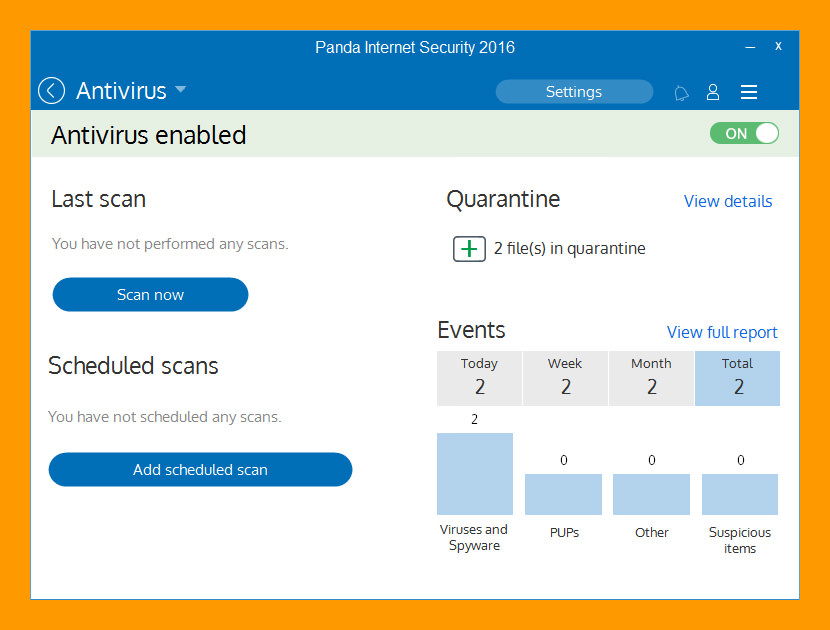
Task: Open the notifications bell icon
Action: pos(681,93)
